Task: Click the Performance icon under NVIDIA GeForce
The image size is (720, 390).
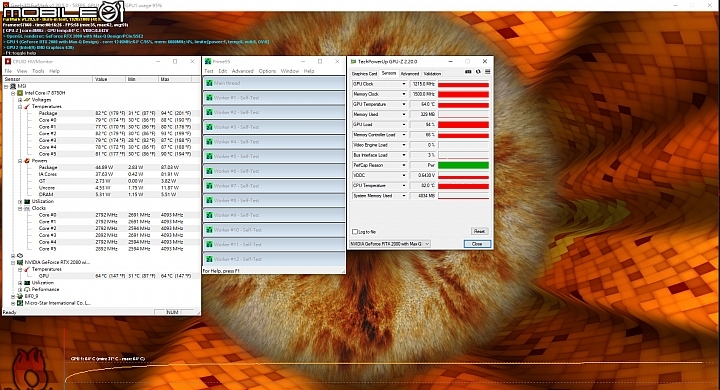Action: (x=27, y=289)
